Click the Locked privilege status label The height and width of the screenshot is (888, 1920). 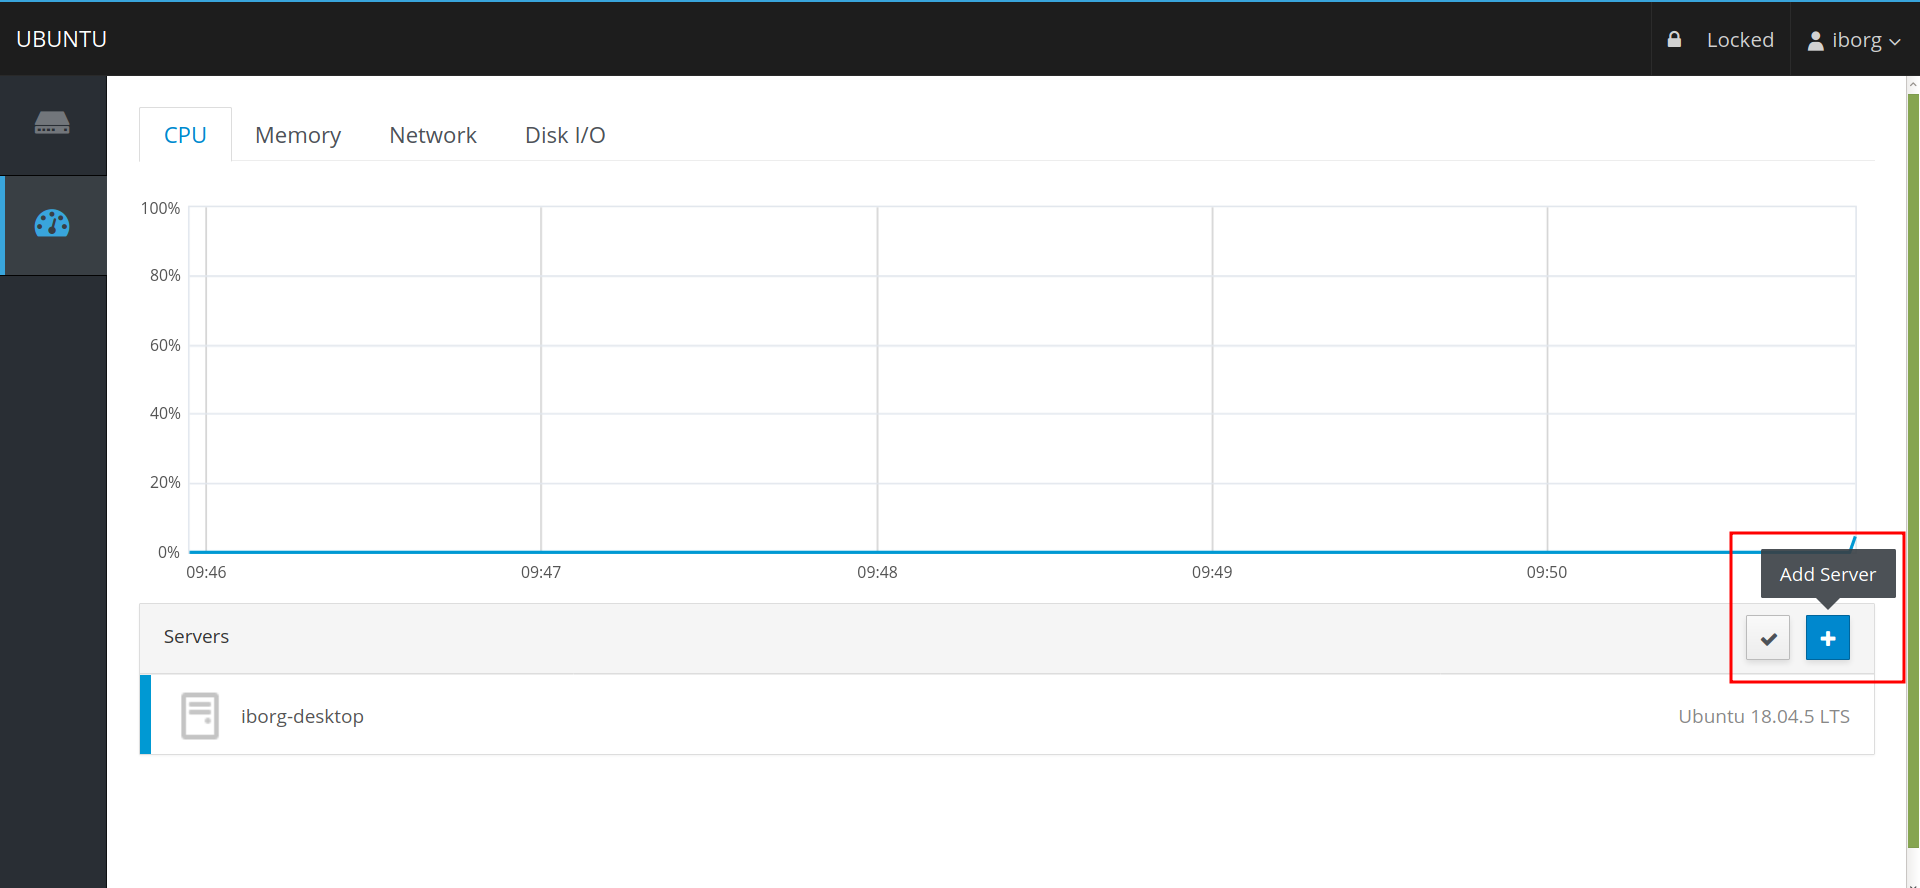click(x=1739, y=40)
